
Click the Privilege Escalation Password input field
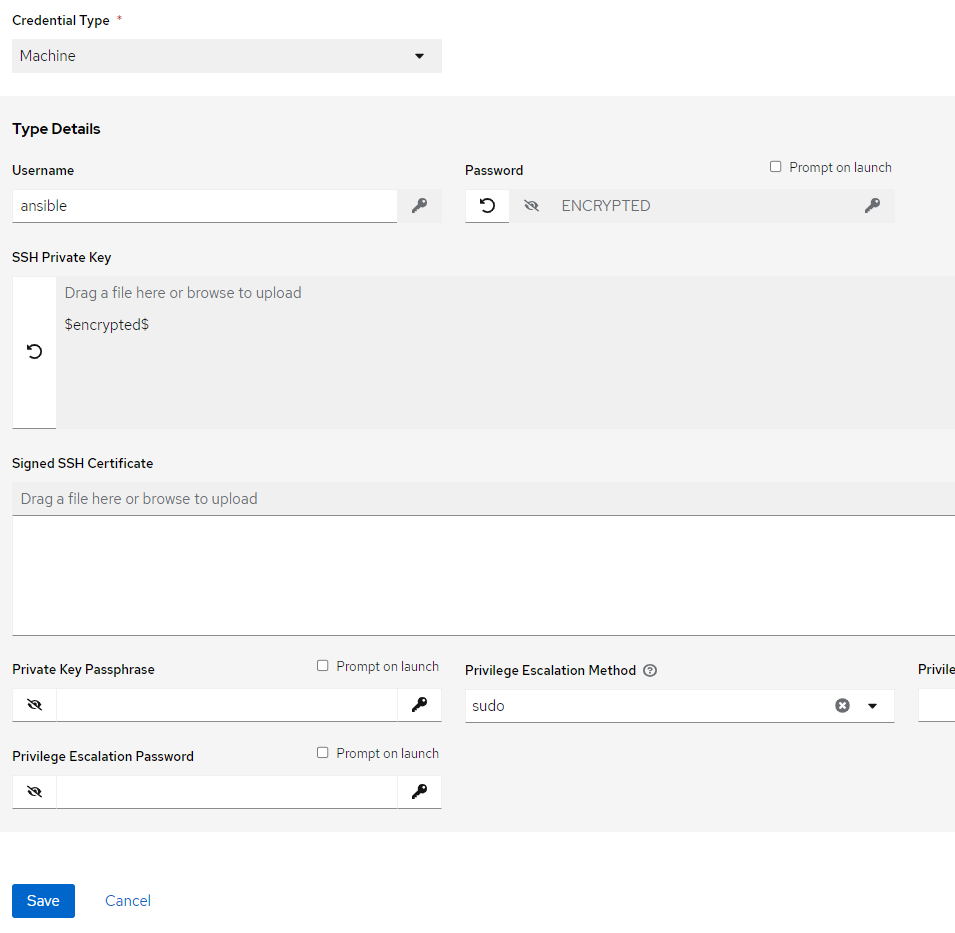(x=227, y=792)
